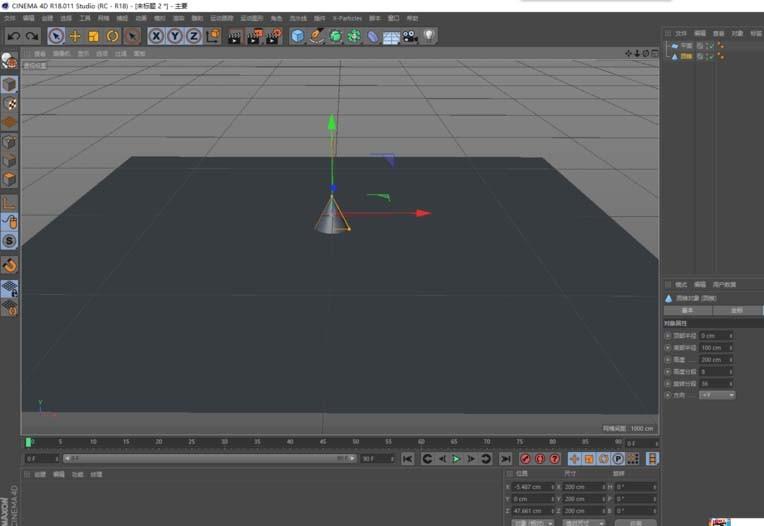Select the Move tool in the toolbar
Viewport: 764px width, 526px height.
coord(75,36)
